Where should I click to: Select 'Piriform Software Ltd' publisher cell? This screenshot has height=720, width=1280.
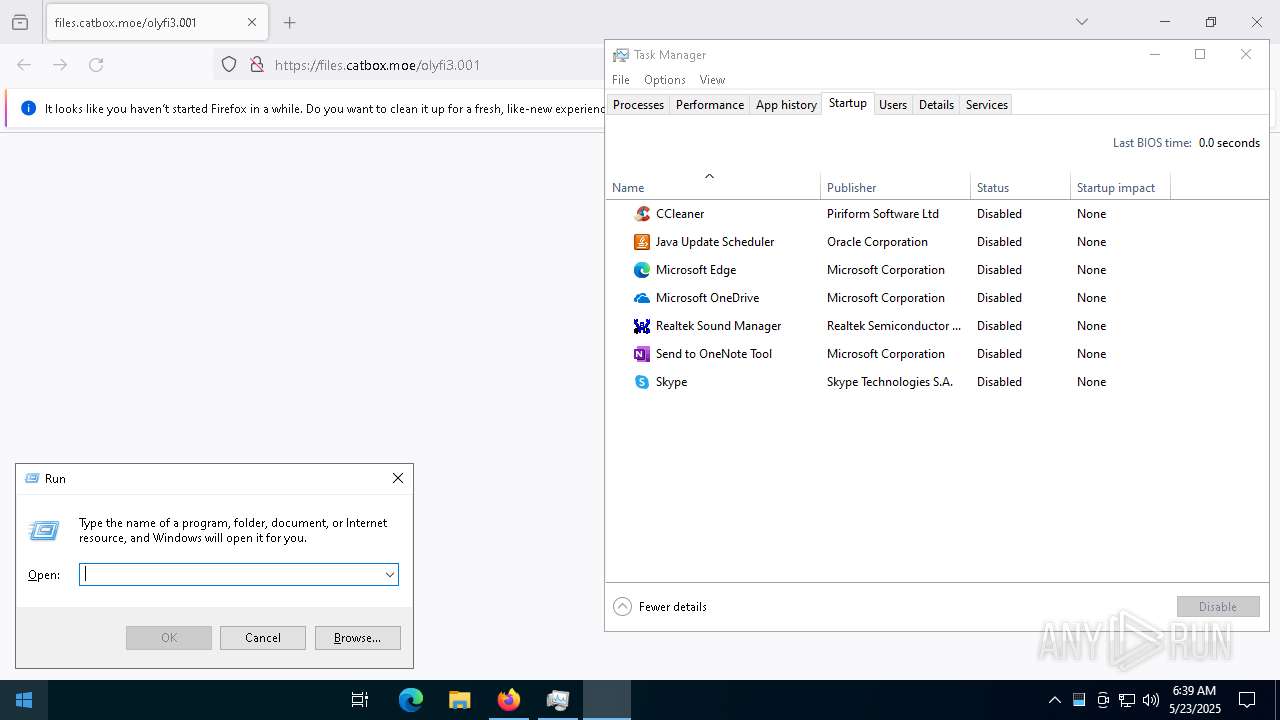point(883,214)
